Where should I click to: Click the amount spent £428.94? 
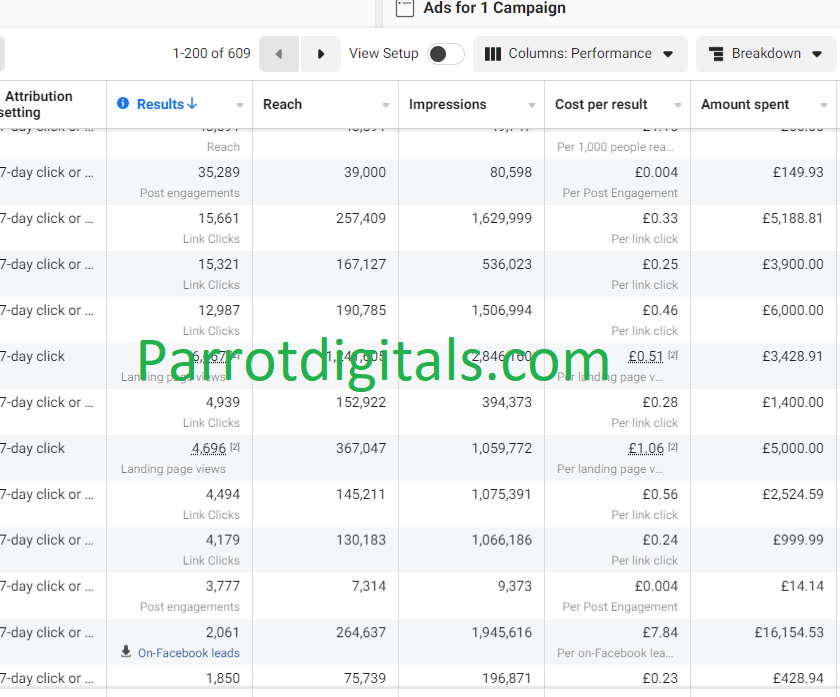(x=798, y=679)
